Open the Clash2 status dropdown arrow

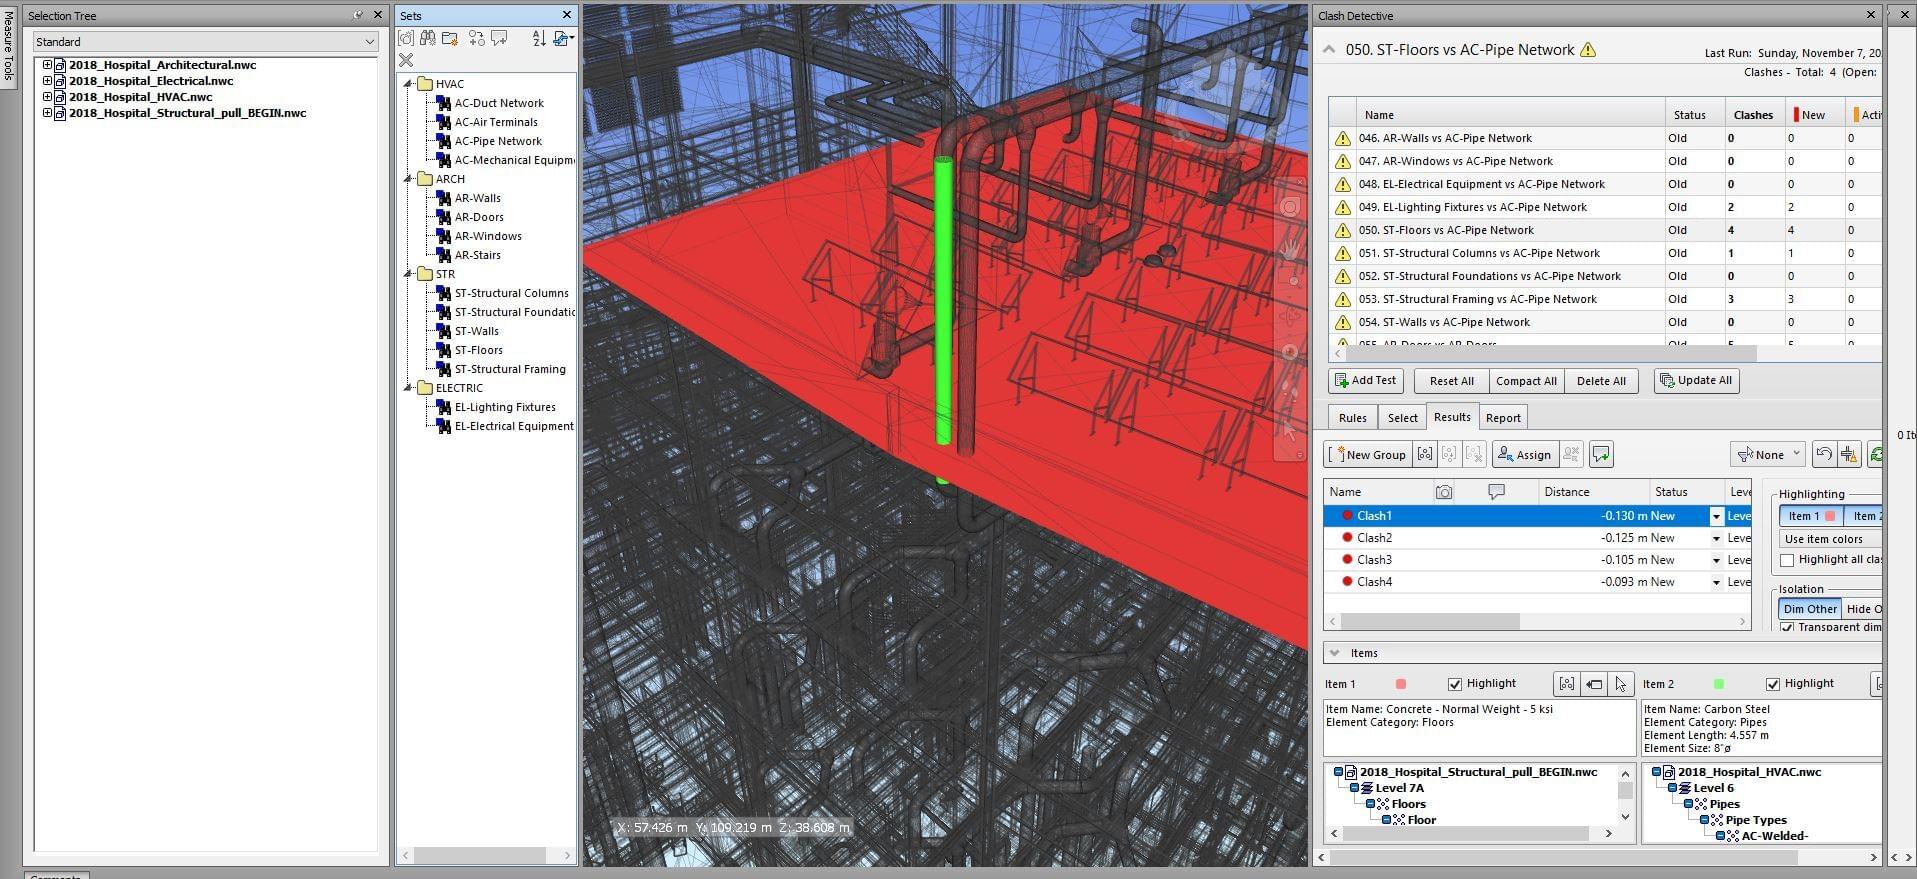1716,538
